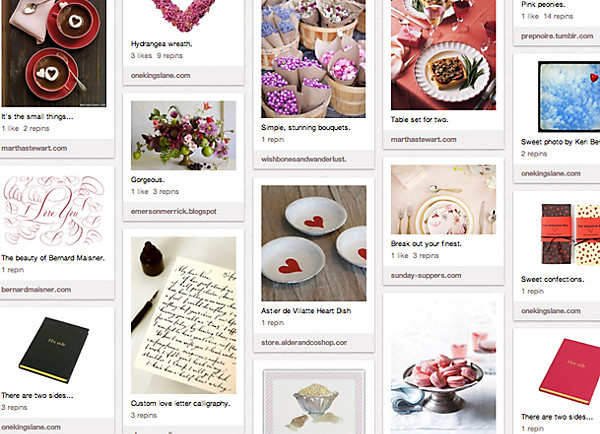The width and height of the screenshot is (600, 434).
Task: Visit the store.alderandcoshop.com source link
Action: [304, 343]
